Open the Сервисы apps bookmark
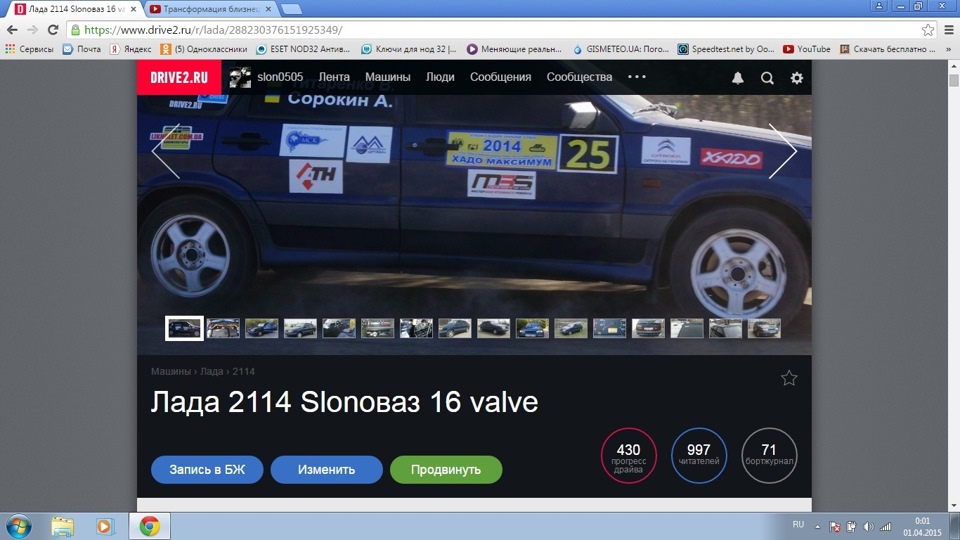Image resolution: width=960 pixels, height=540 pixels. click(x=29, y=49)
